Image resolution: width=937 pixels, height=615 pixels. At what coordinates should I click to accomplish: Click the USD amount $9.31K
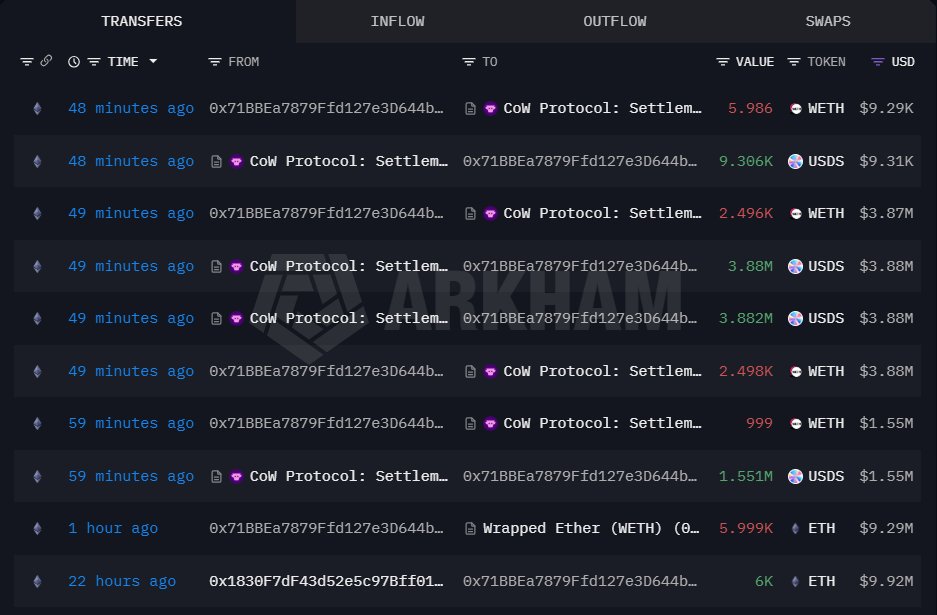[886, 161]
